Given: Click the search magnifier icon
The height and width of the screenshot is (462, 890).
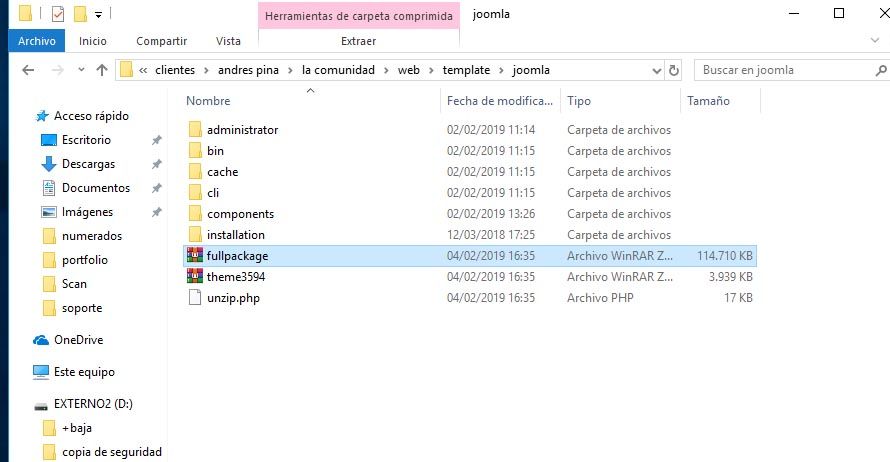Looking at the screenshot, I should 881,70.
